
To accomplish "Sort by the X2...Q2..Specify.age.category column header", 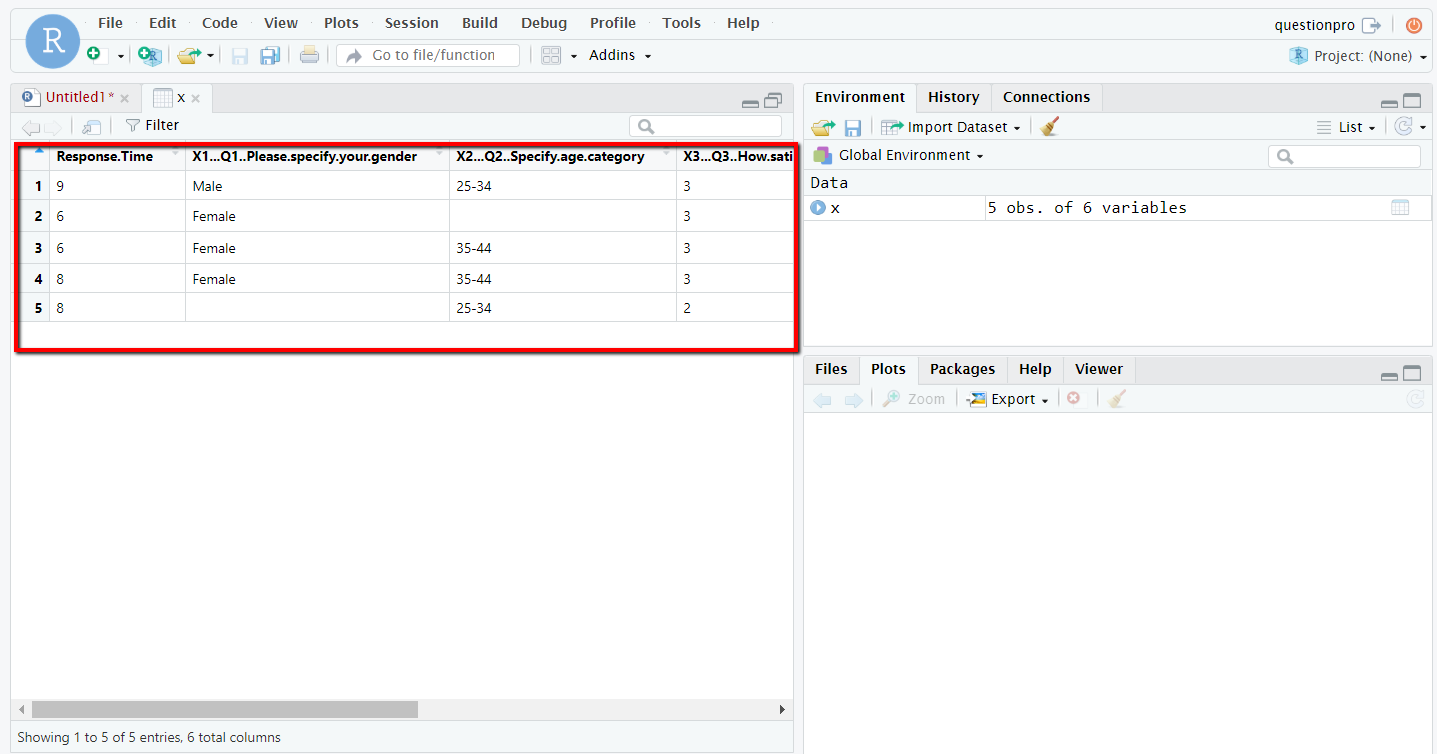I will 563,156.
